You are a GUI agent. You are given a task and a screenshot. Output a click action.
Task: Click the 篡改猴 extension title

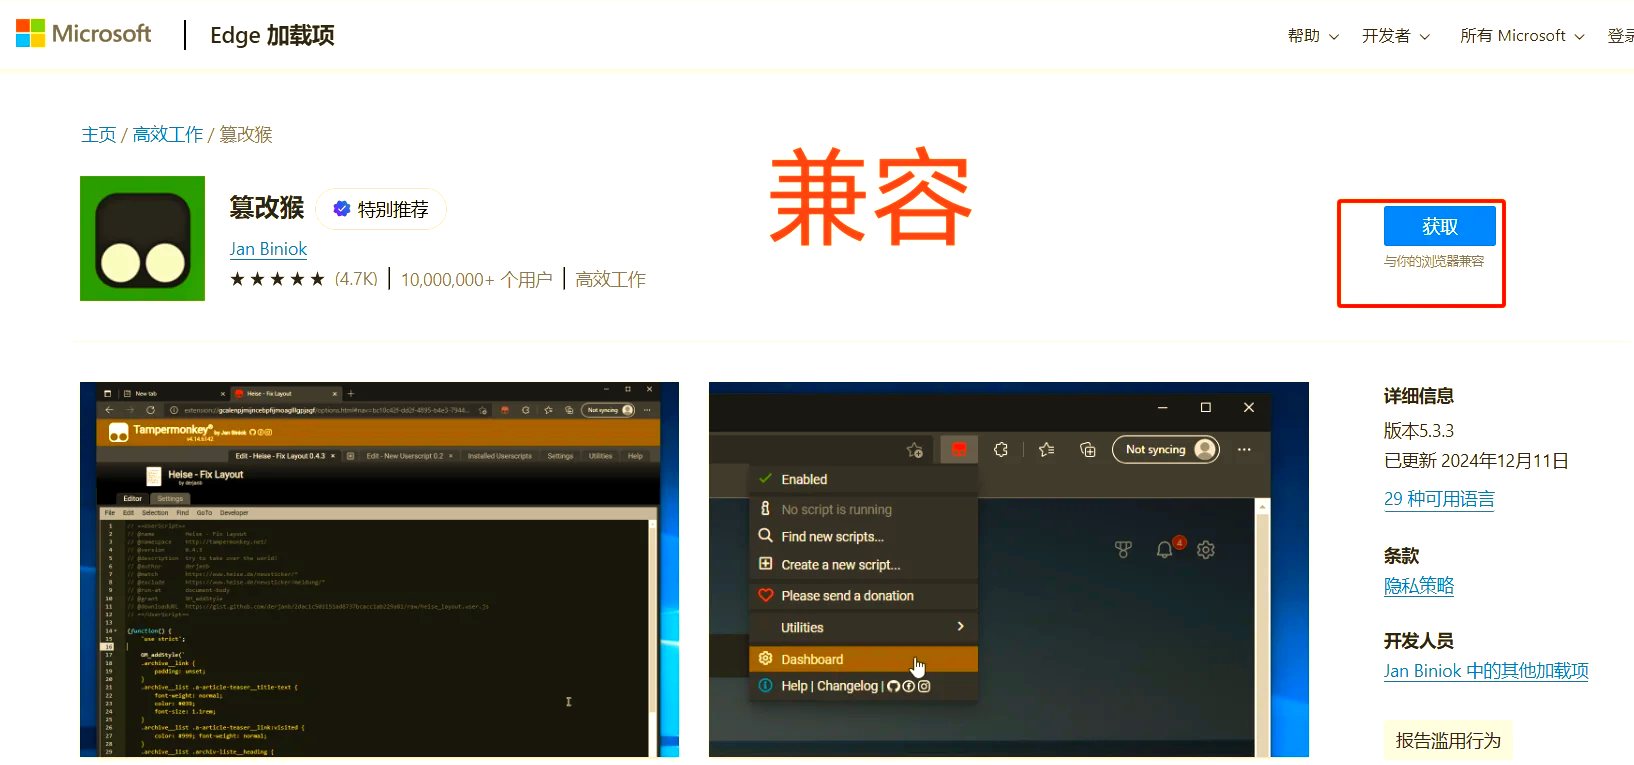point(267,207)
